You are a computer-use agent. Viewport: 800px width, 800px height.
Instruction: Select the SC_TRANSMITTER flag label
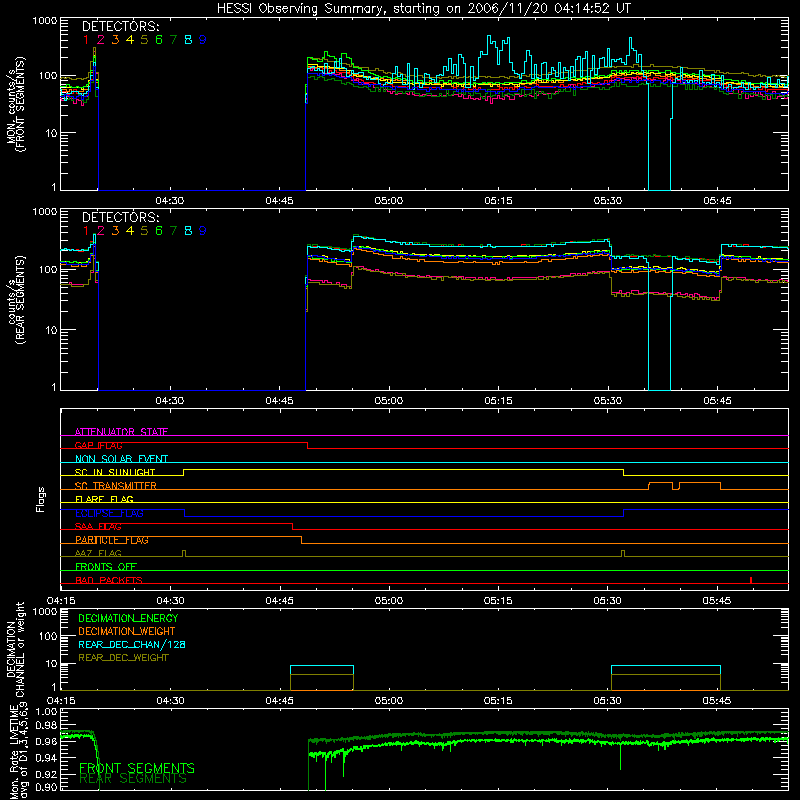click(x=116, y=486)
